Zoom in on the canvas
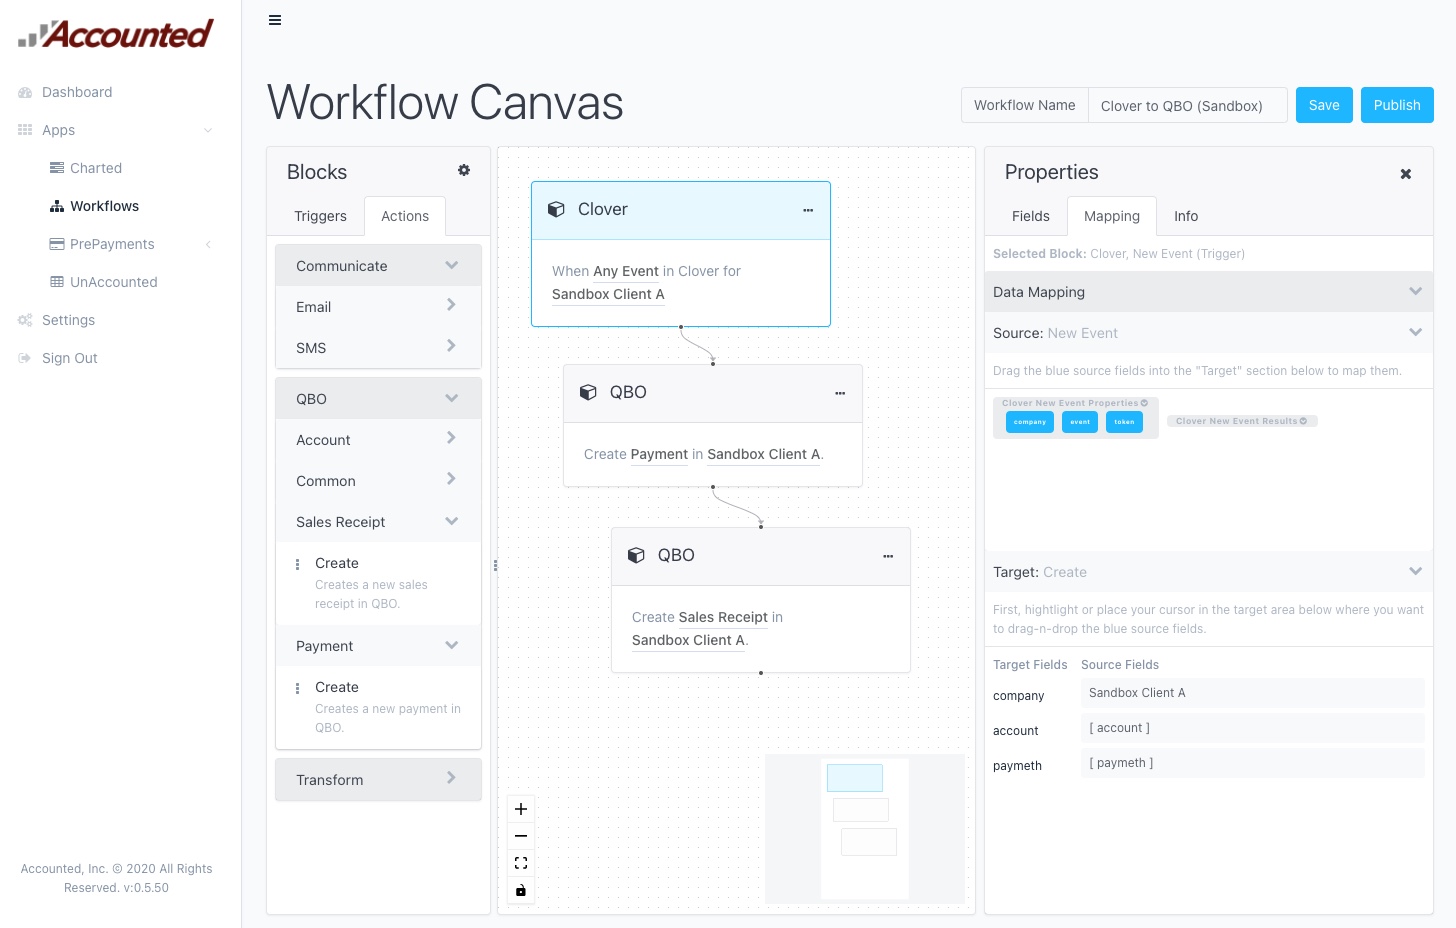Screen dimensions: 1456x928 pos(521,809)
